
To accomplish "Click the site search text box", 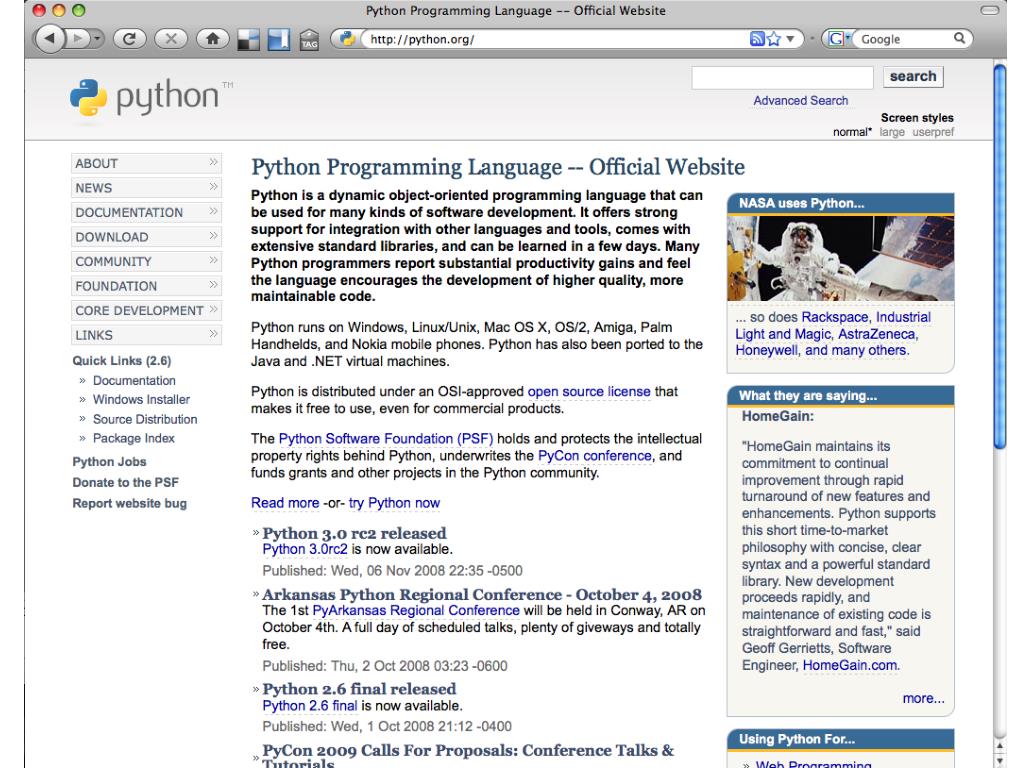I will tap(782, 78).
